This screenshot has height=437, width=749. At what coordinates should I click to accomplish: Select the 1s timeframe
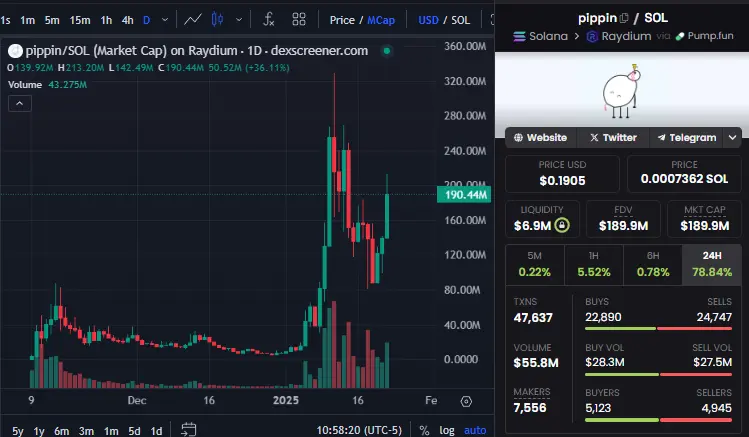click(5, 20)
